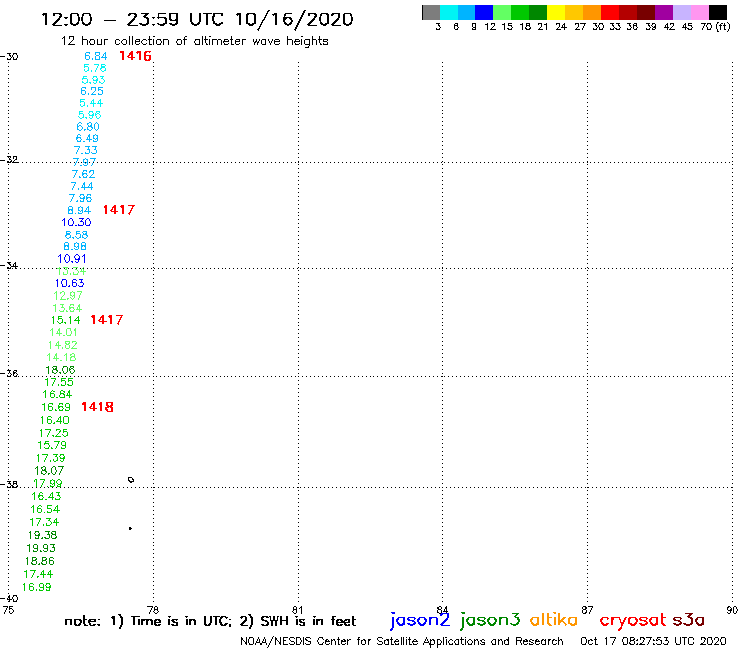This screenshot has height=650, width=740.
Task: Click the wave height value "6.84"
Action: 96,56
